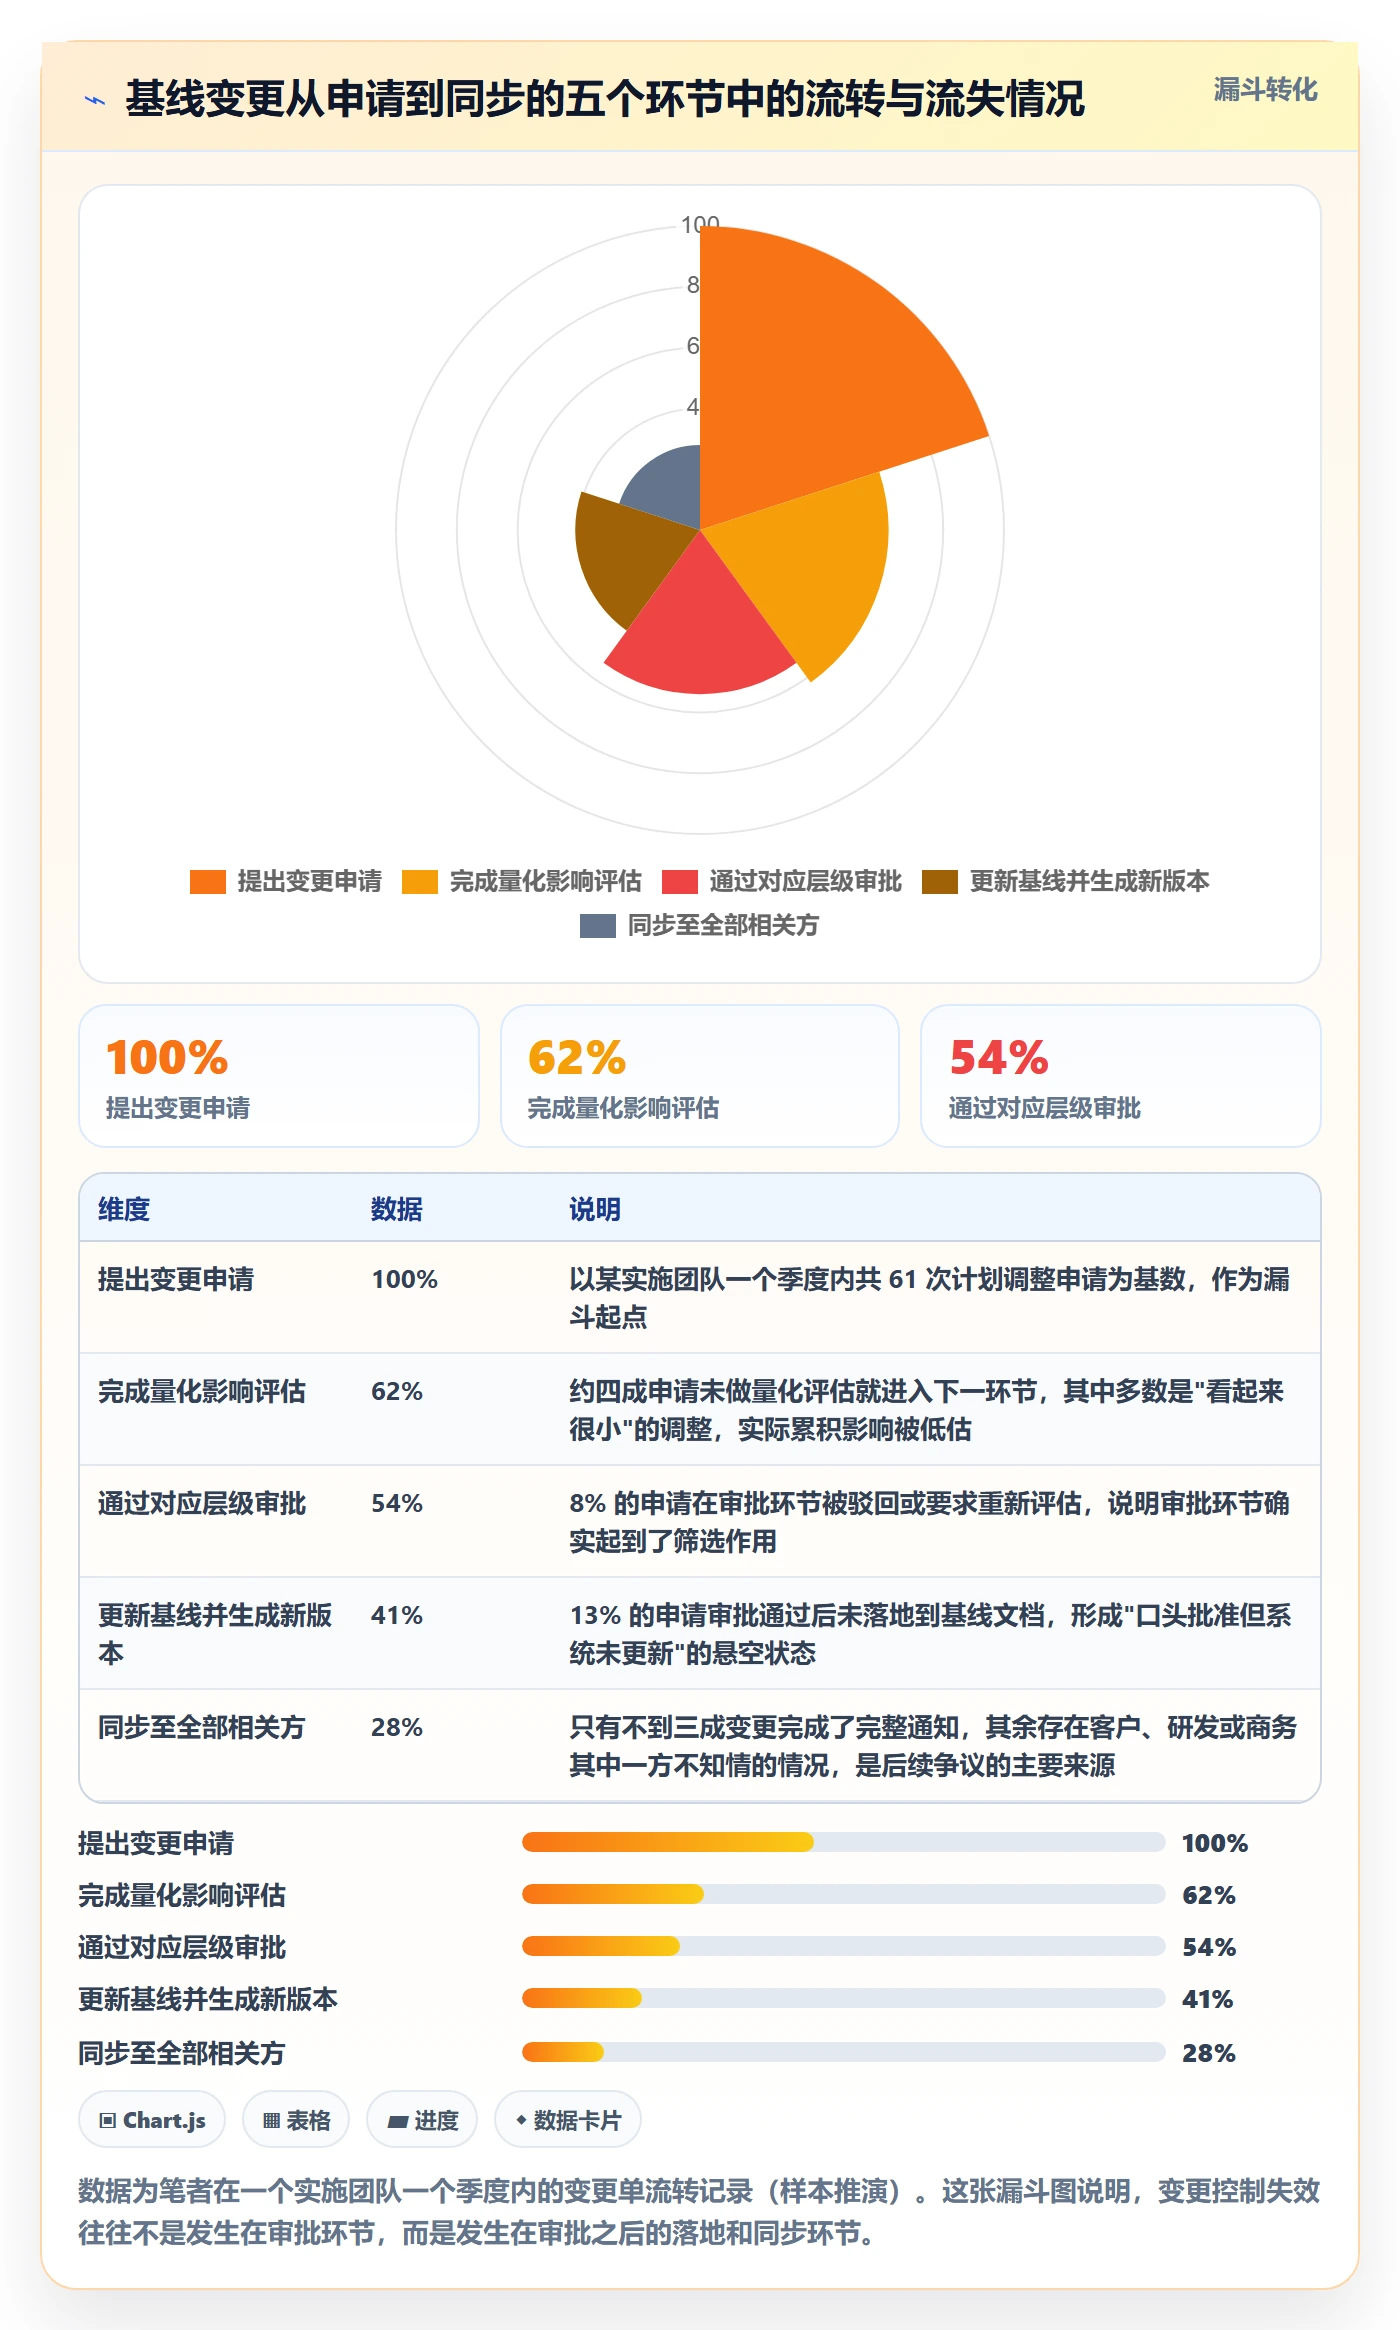Viewport: 1400px width, 2330px height.
Task: Click the 提出变更申请 progress bar
Action: (x=844, y=1842)
